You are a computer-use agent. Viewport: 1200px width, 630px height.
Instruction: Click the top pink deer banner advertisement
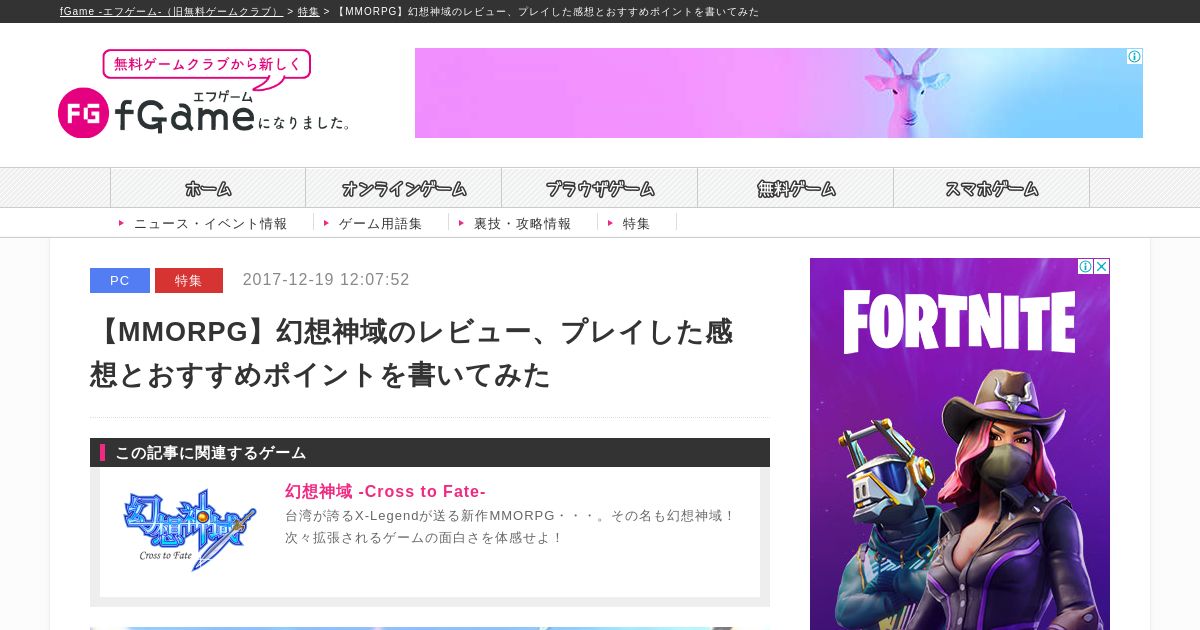(x=779, y=93)
